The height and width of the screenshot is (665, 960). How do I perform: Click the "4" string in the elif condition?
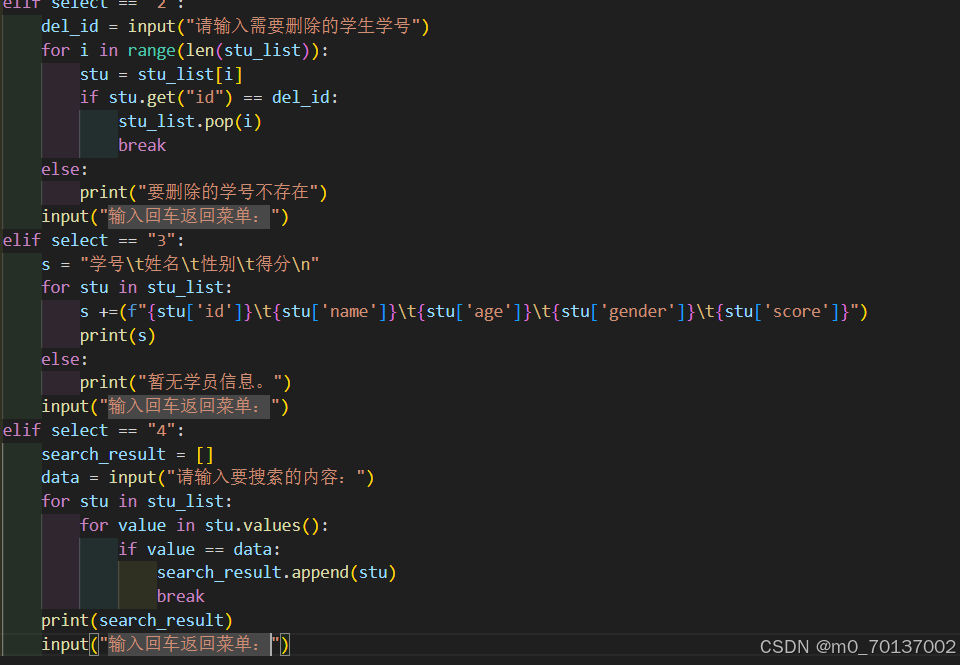(162, 430)
